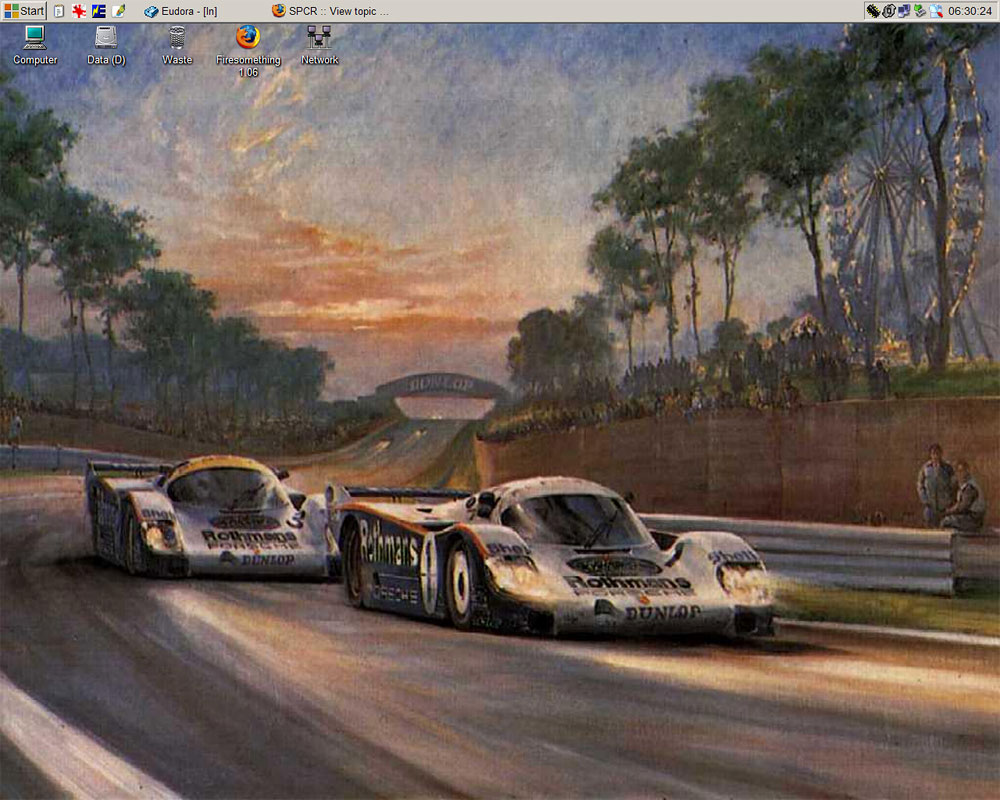The image size is (1000, 800).
Task: Click the dual-monitors network tray icon
Action: click(904, 11)
